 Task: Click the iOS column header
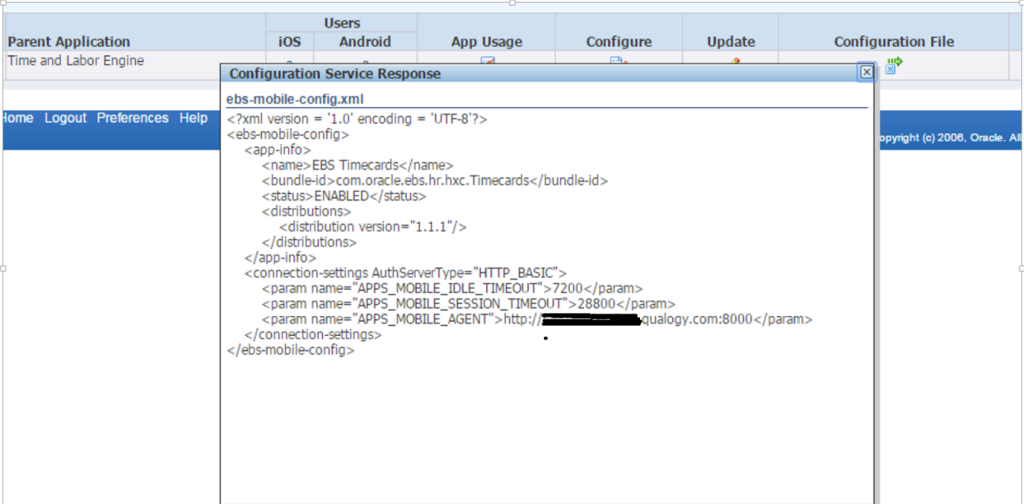pos(290,42)
